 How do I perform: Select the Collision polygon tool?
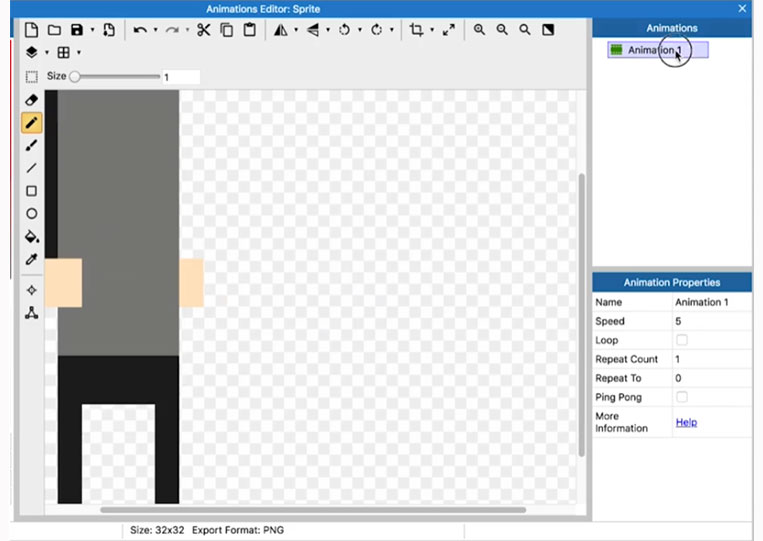click(32, 313)
